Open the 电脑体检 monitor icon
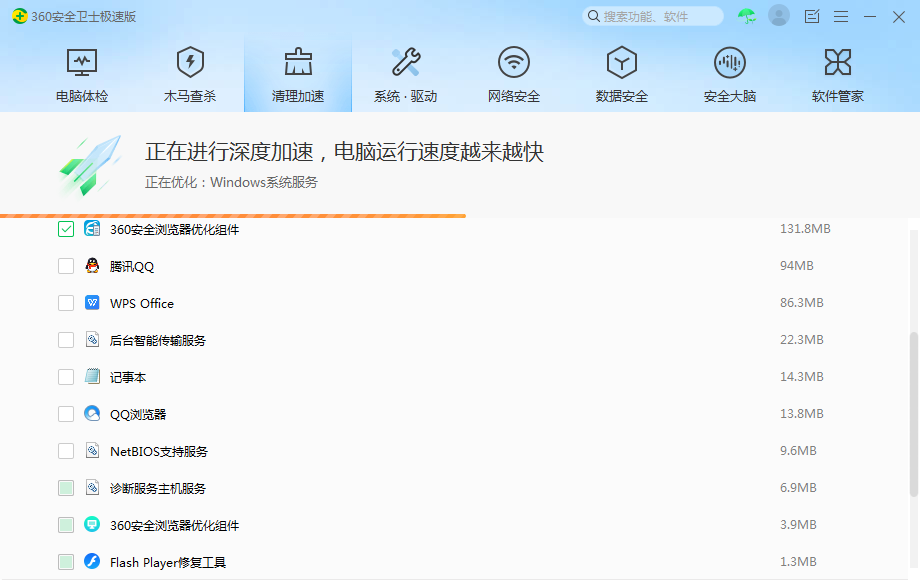 (x=82, y=62)
